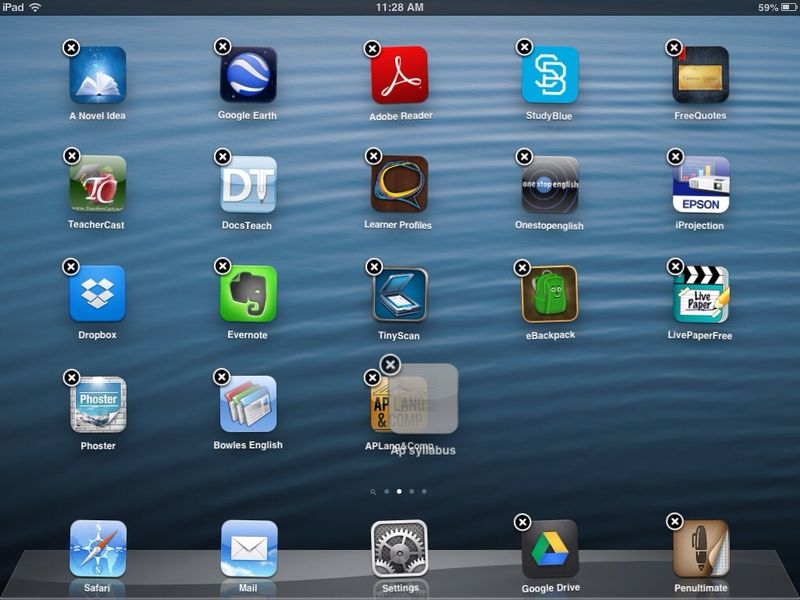
Task: Open Settings from the dock
Action: (x=400, y=548)
